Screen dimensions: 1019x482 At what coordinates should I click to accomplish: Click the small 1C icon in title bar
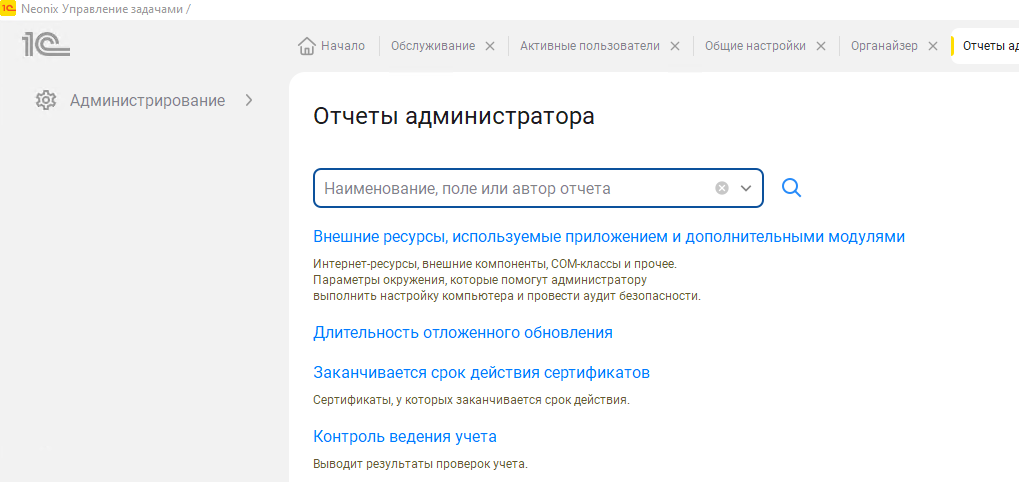[9, 8]
